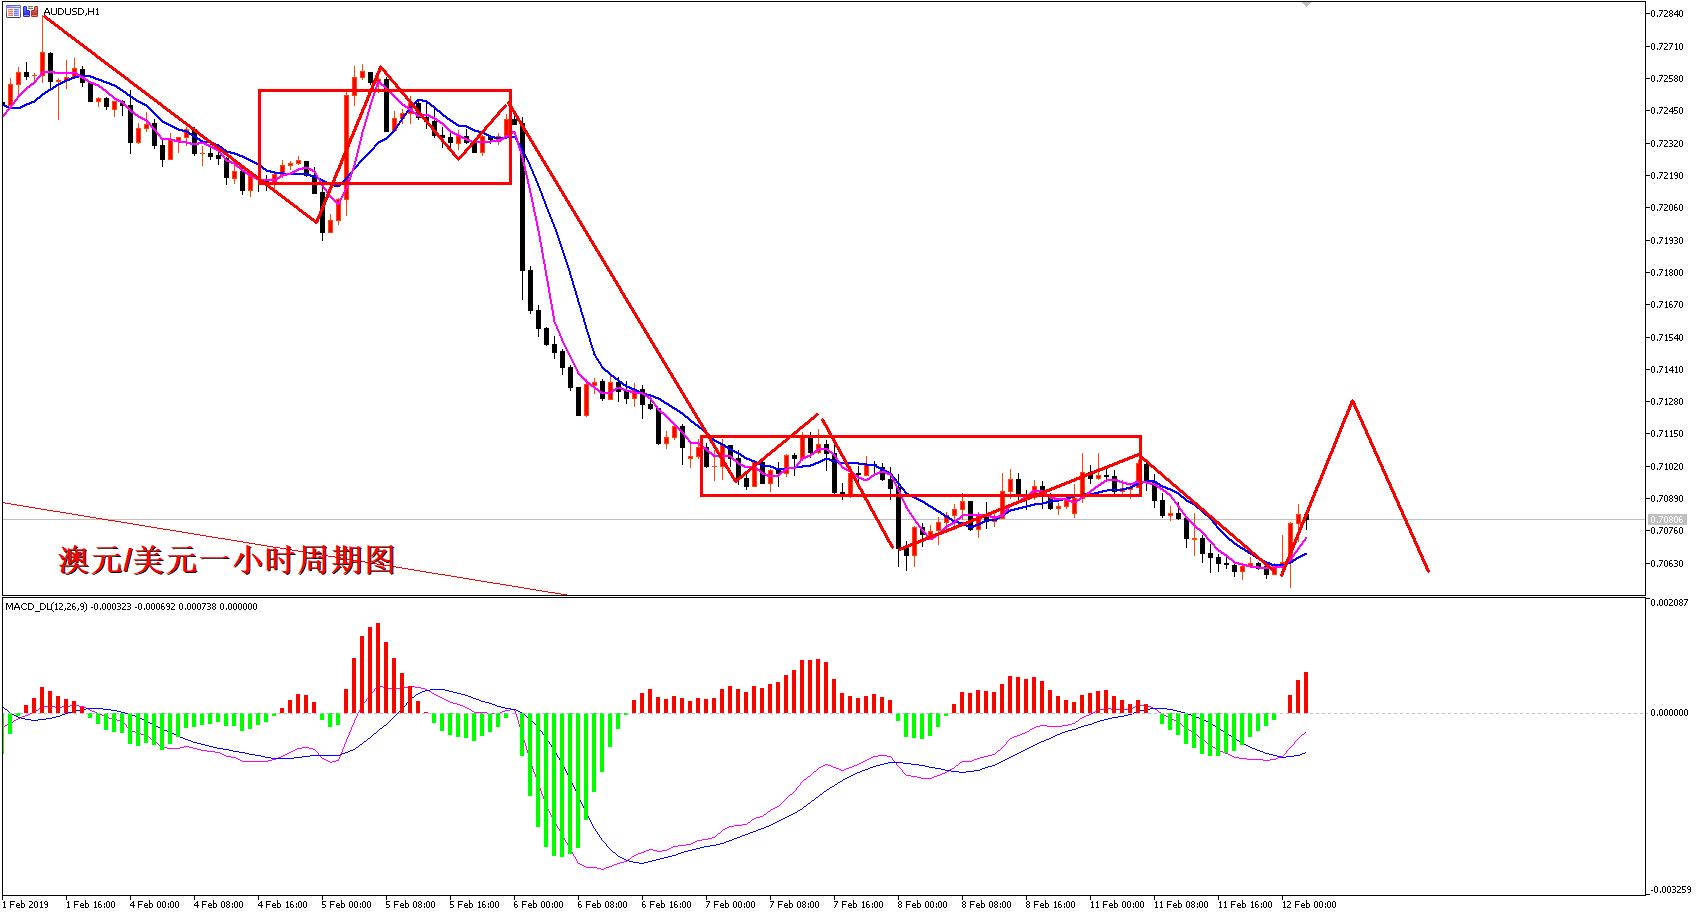The width and height of the screenshot is (1696, 912).
Task: Click the 0.002087 MACD scale maximum label
Action: point(1669,603)
